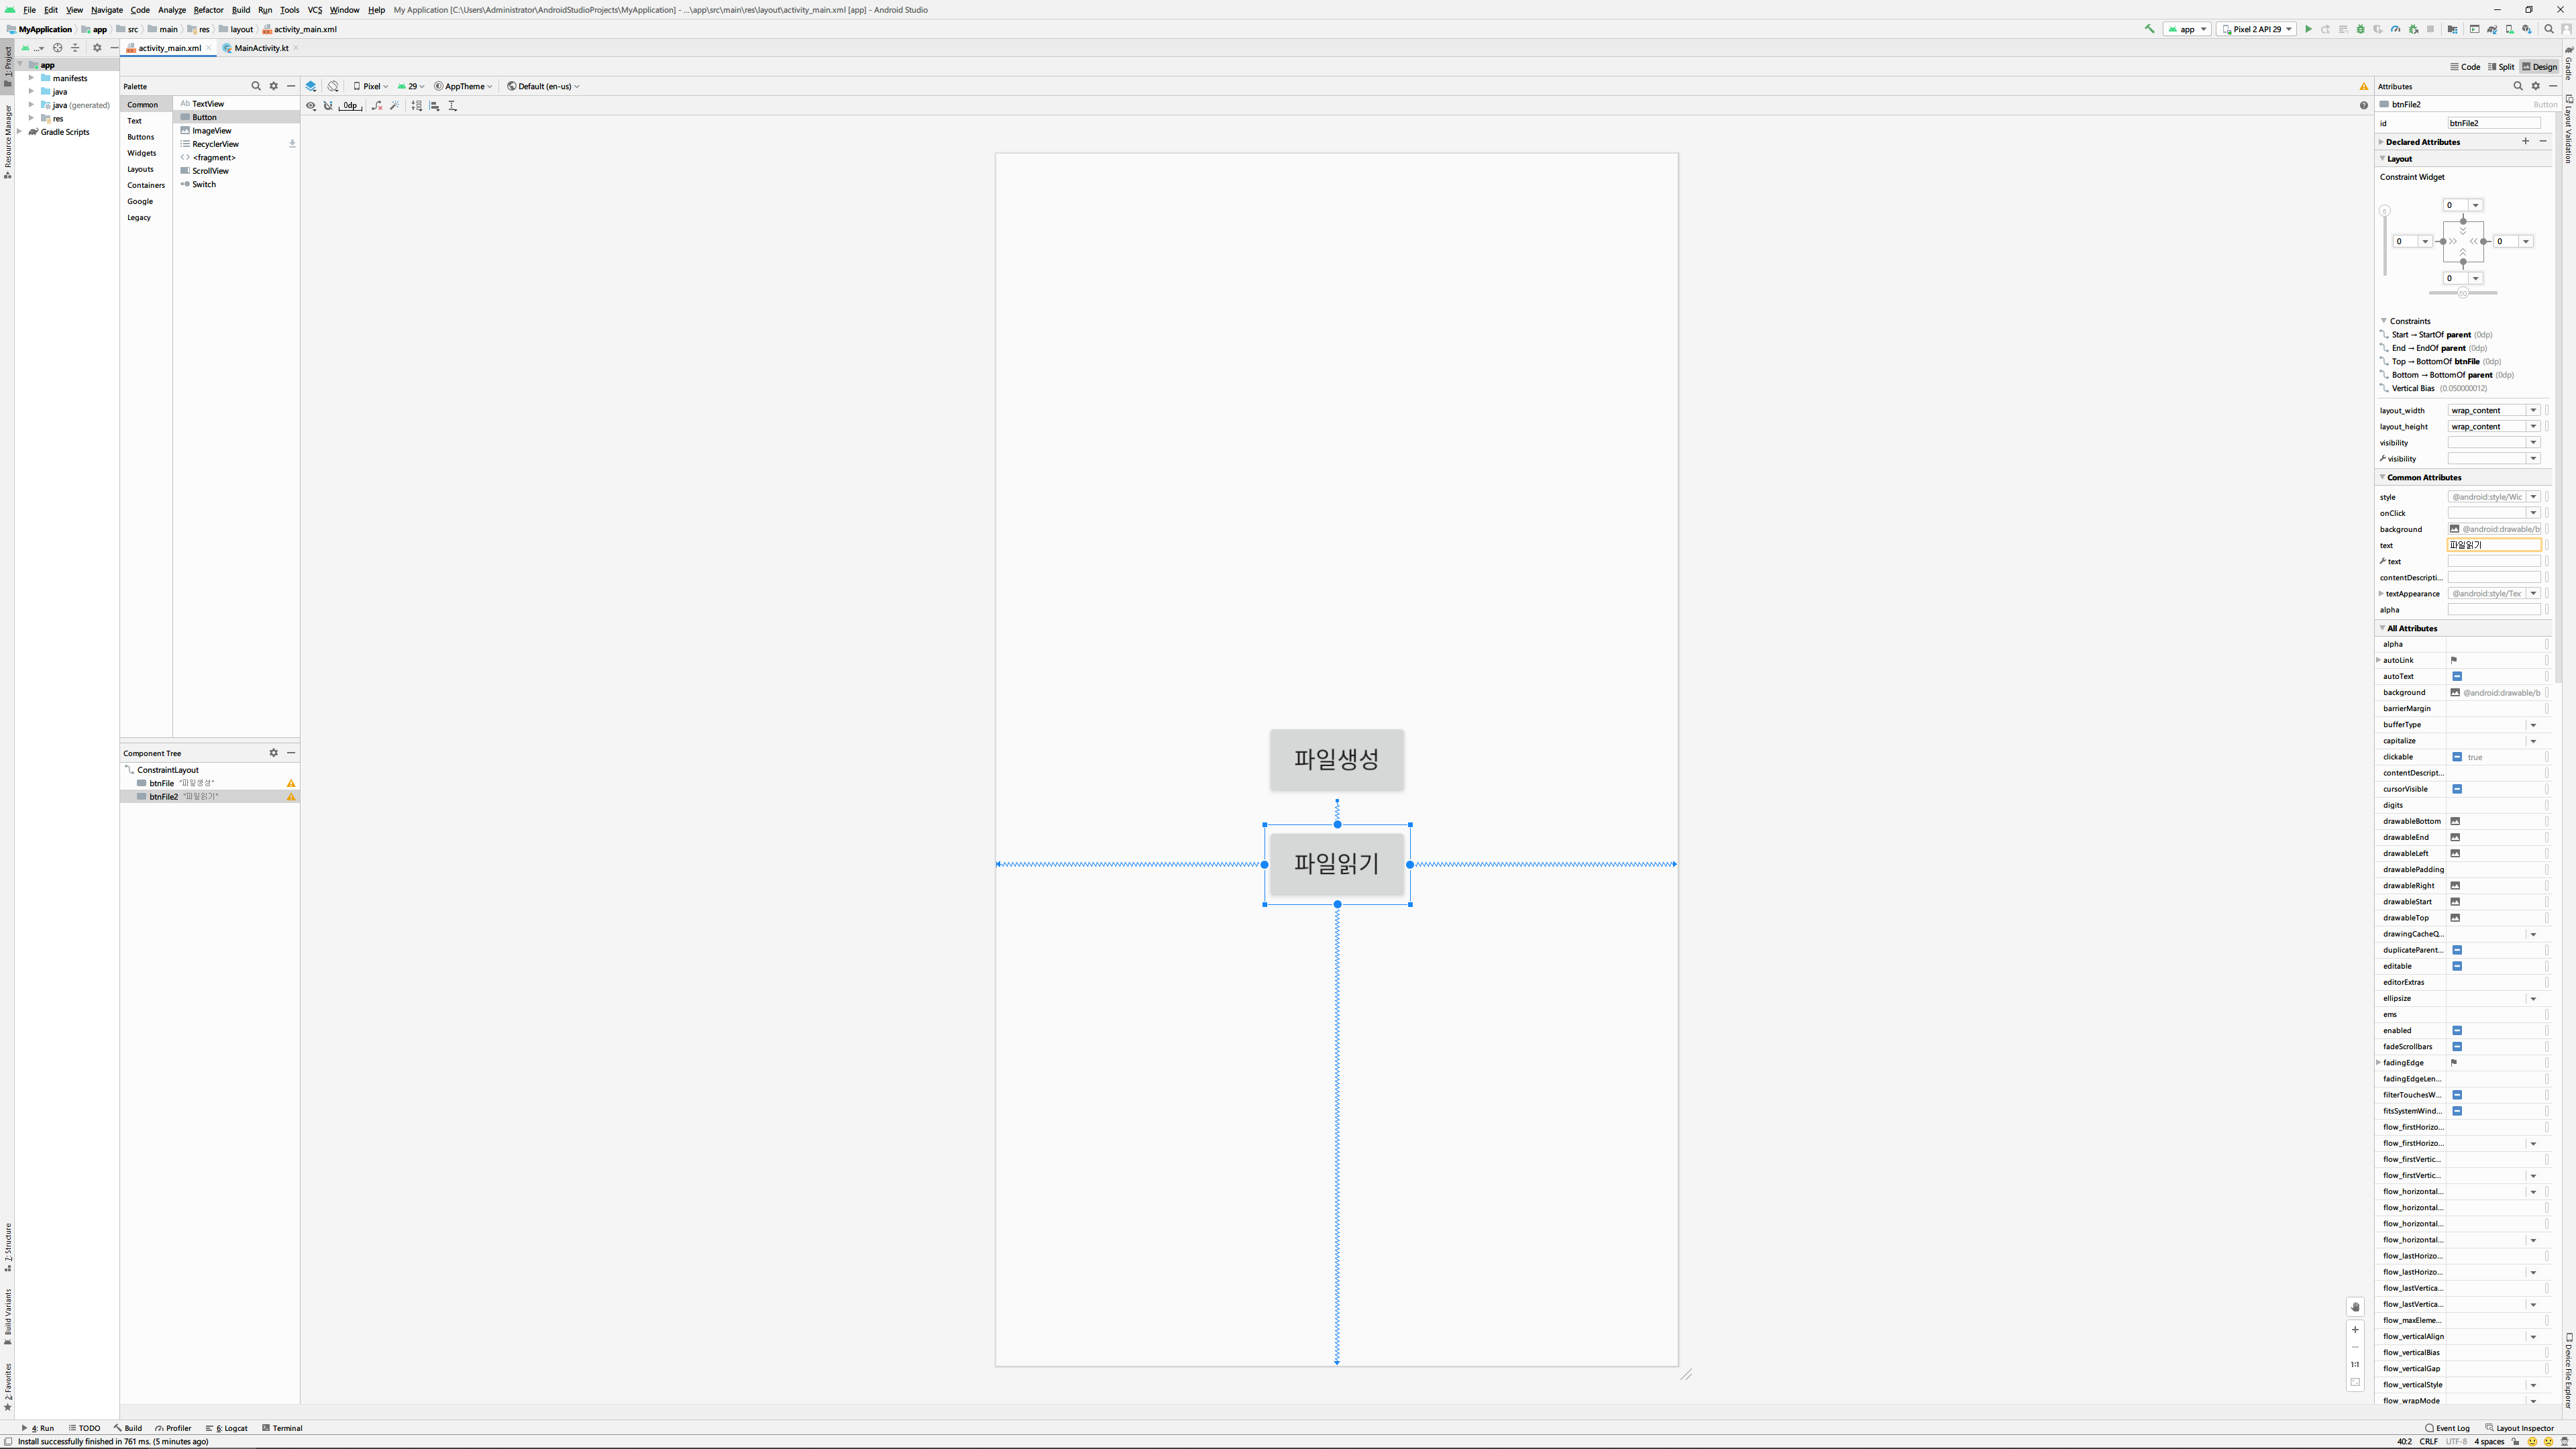Click the Sync Project with Gradle elephant icon
The width and height of the screenshot is (2576, 1449).
pyautogui.click(x=2492, y=29)
